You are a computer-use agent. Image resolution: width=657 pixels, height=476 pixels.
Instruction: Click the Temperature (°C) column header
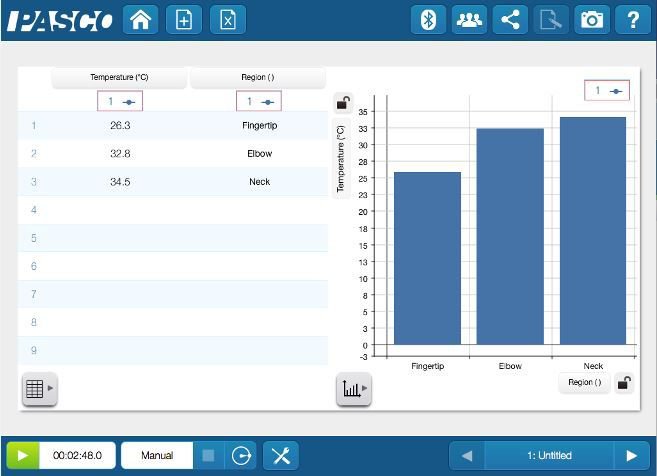click(119, 77)
